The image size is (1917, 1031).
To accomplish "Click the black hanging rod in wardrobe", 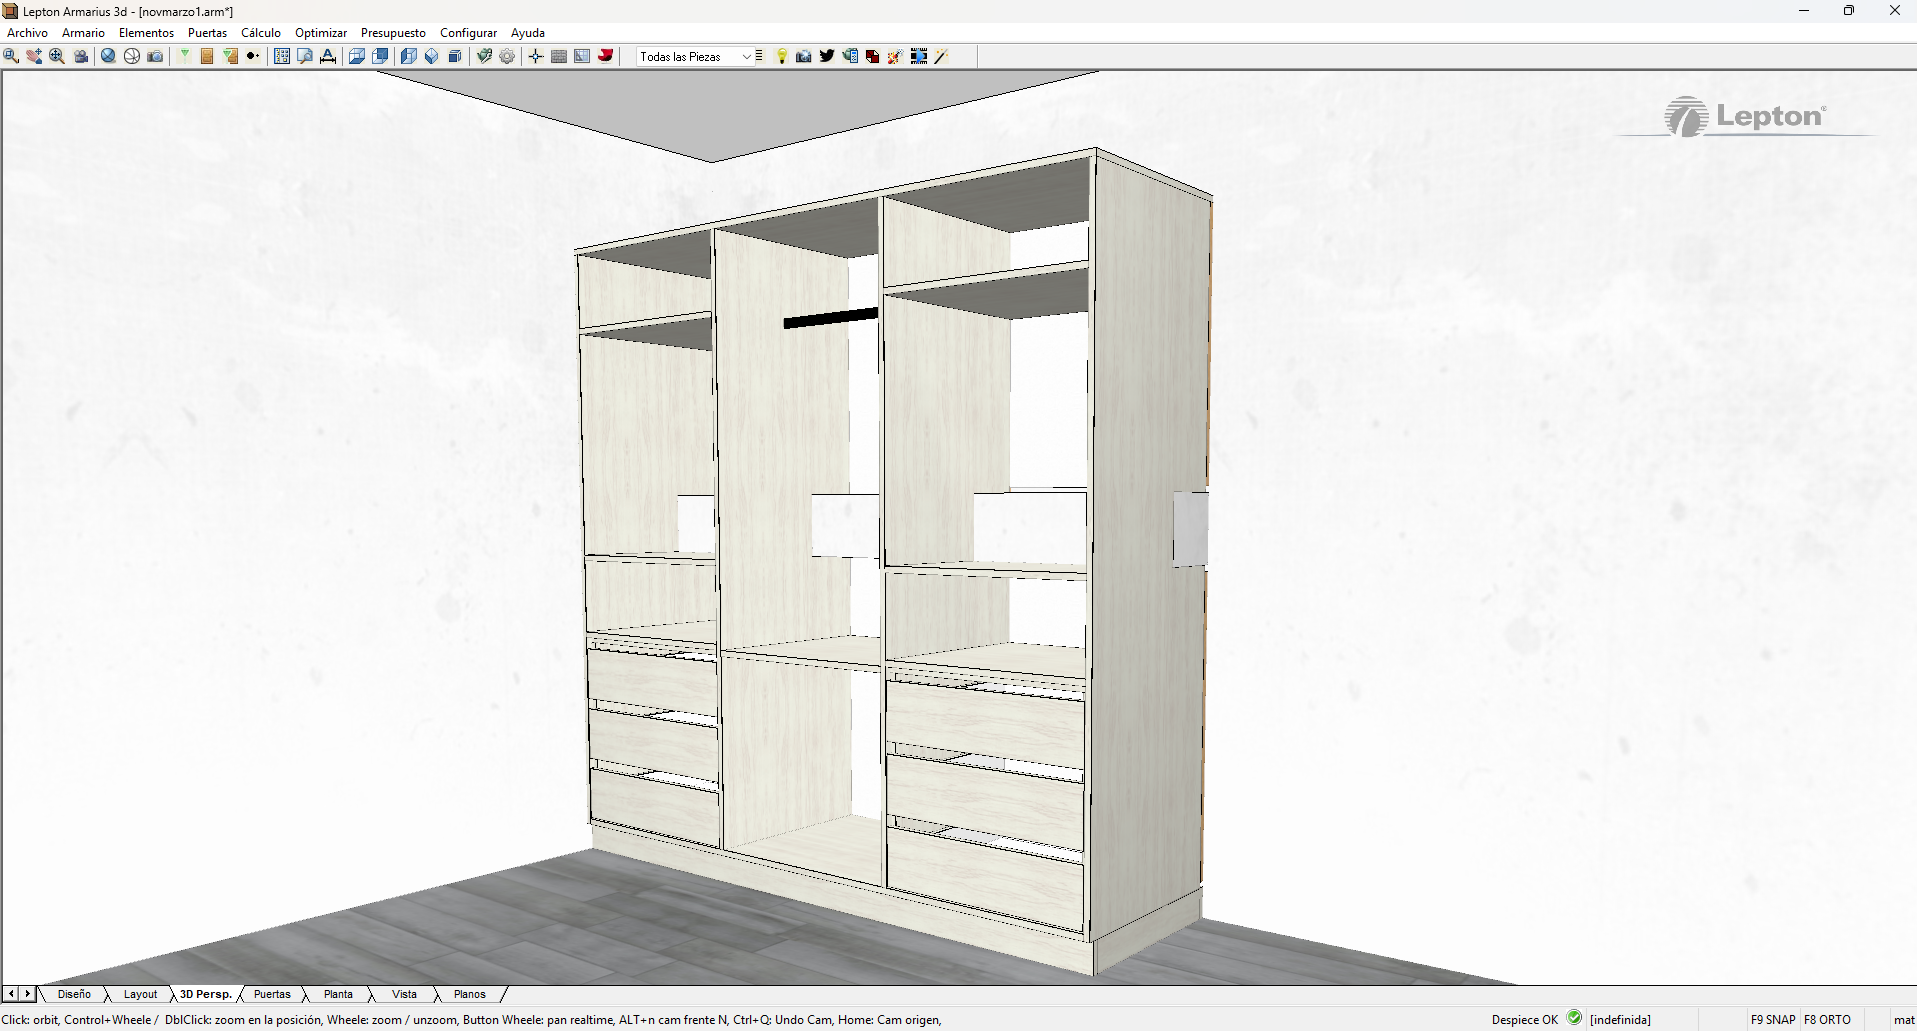I will [x=830, y=318].
